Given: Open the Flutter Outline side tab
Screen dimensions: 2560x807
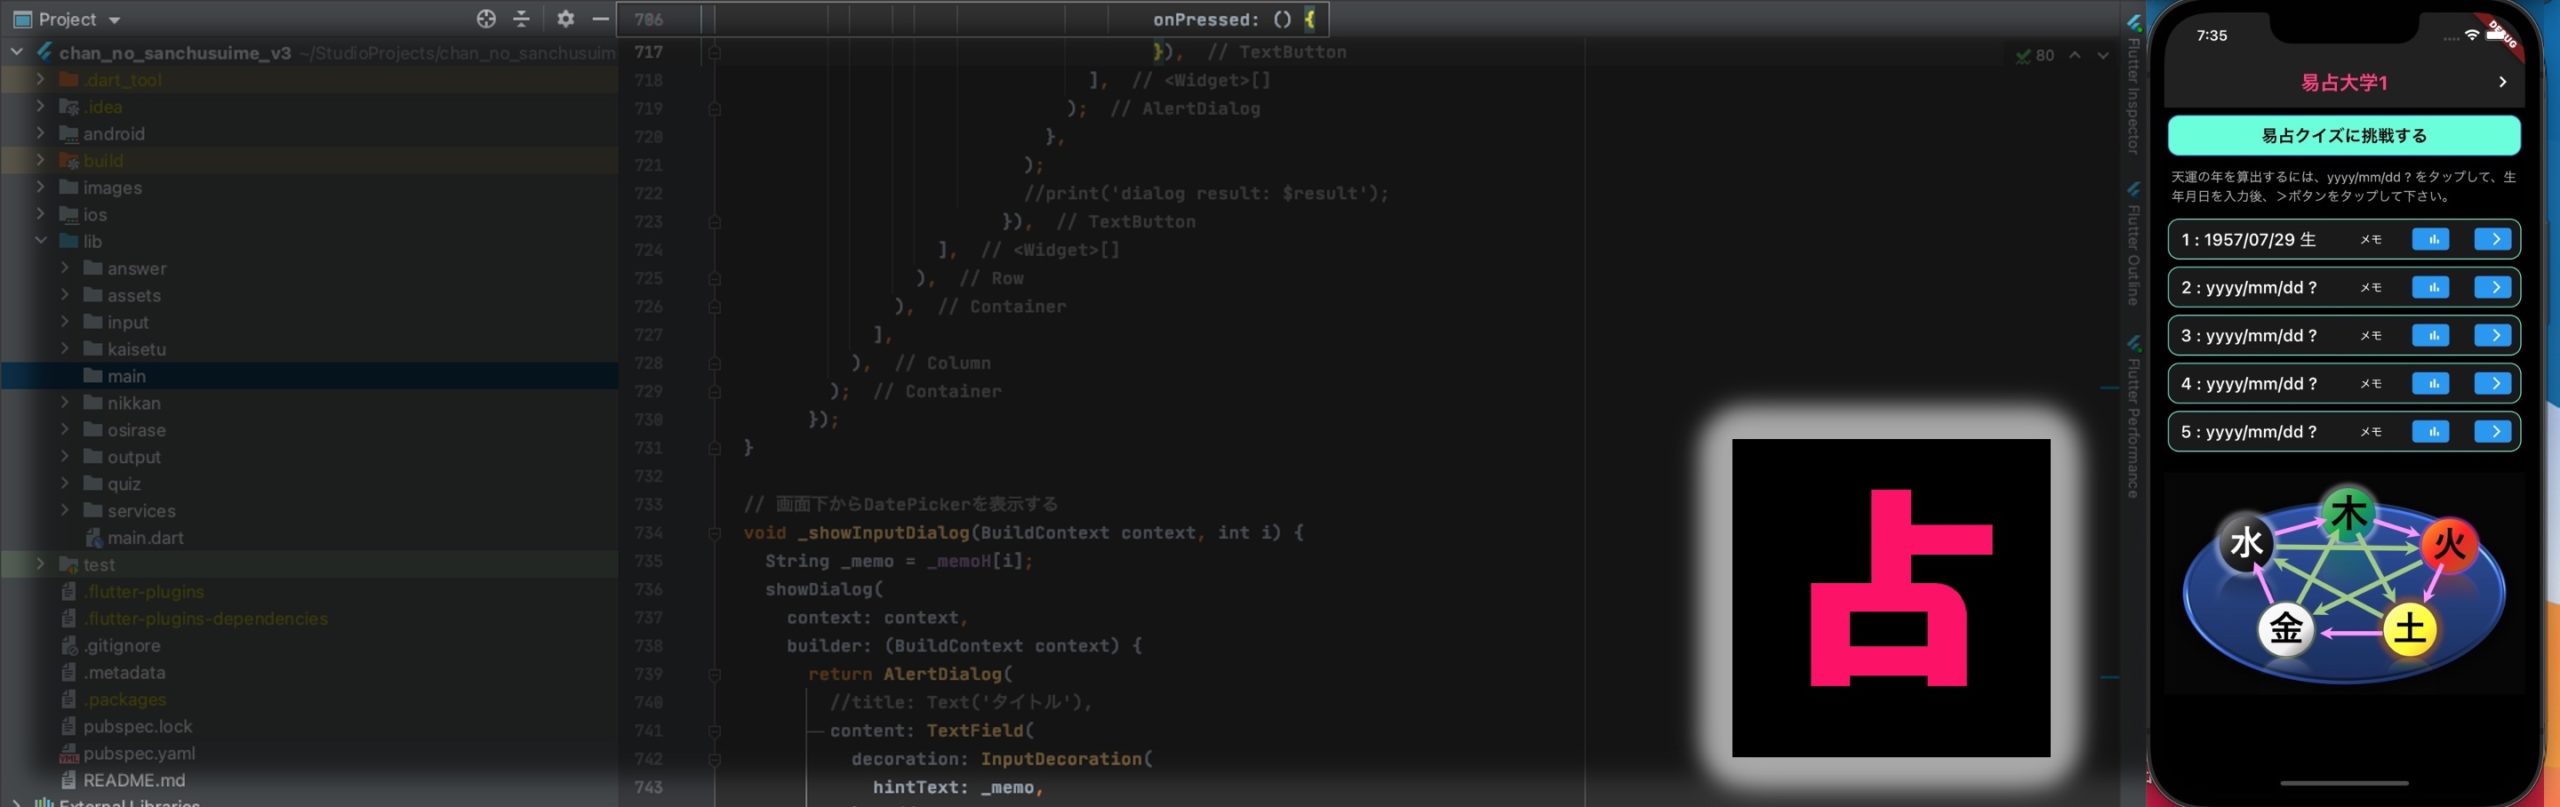Looking at the screenshot, I should [x=2133, y=250].
